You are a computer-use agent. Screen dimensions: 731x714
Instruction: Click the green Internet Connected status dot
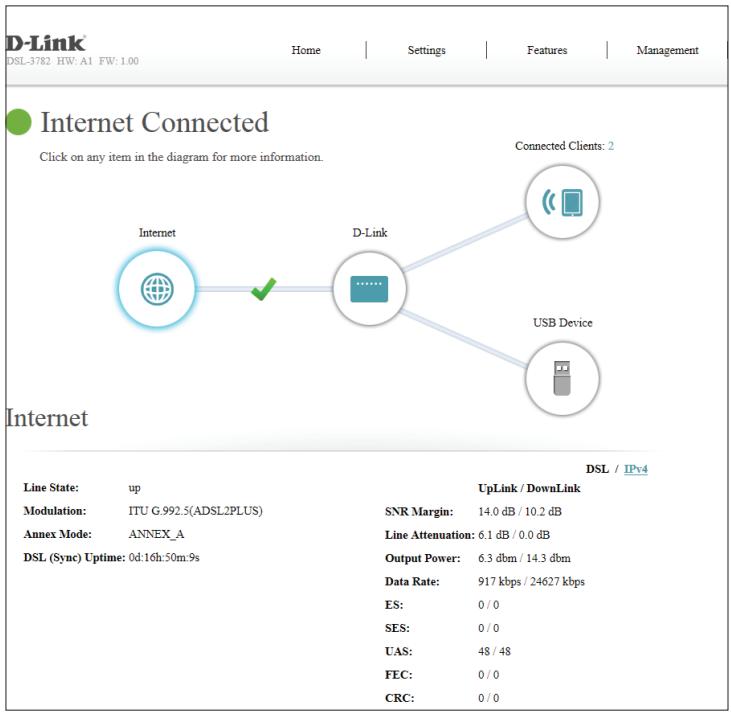point(19,122)
